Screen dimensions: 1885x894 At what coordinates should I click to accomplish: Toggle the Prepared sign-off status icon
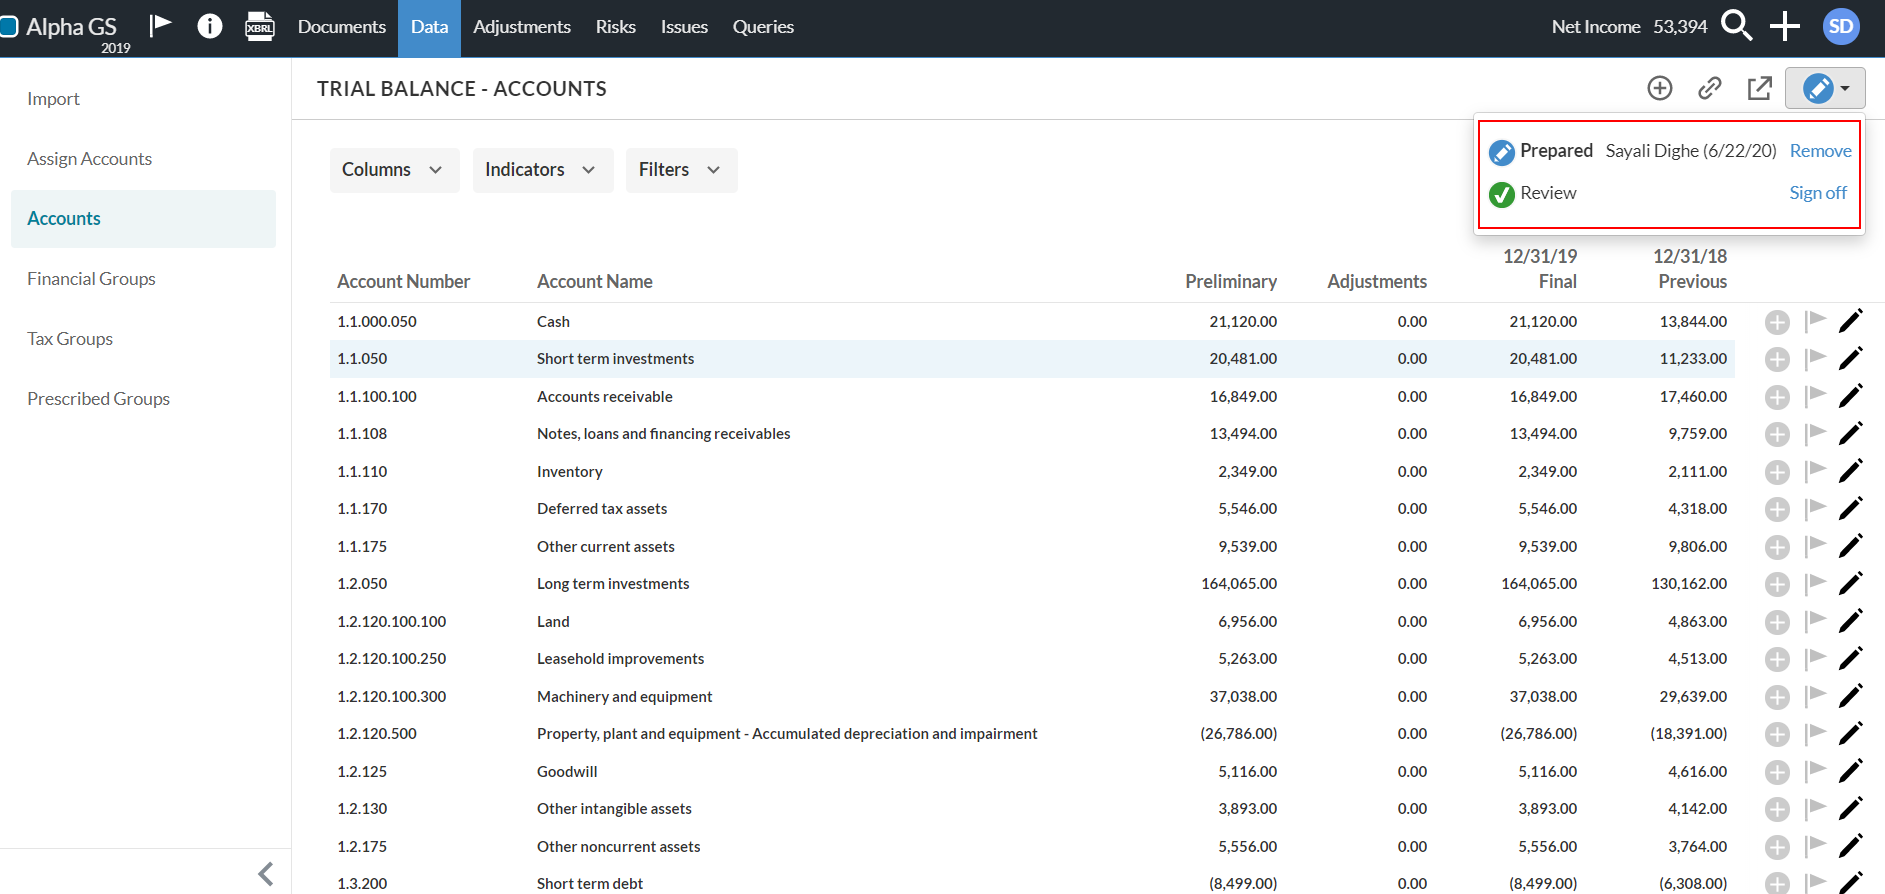tap(1502, 152)
